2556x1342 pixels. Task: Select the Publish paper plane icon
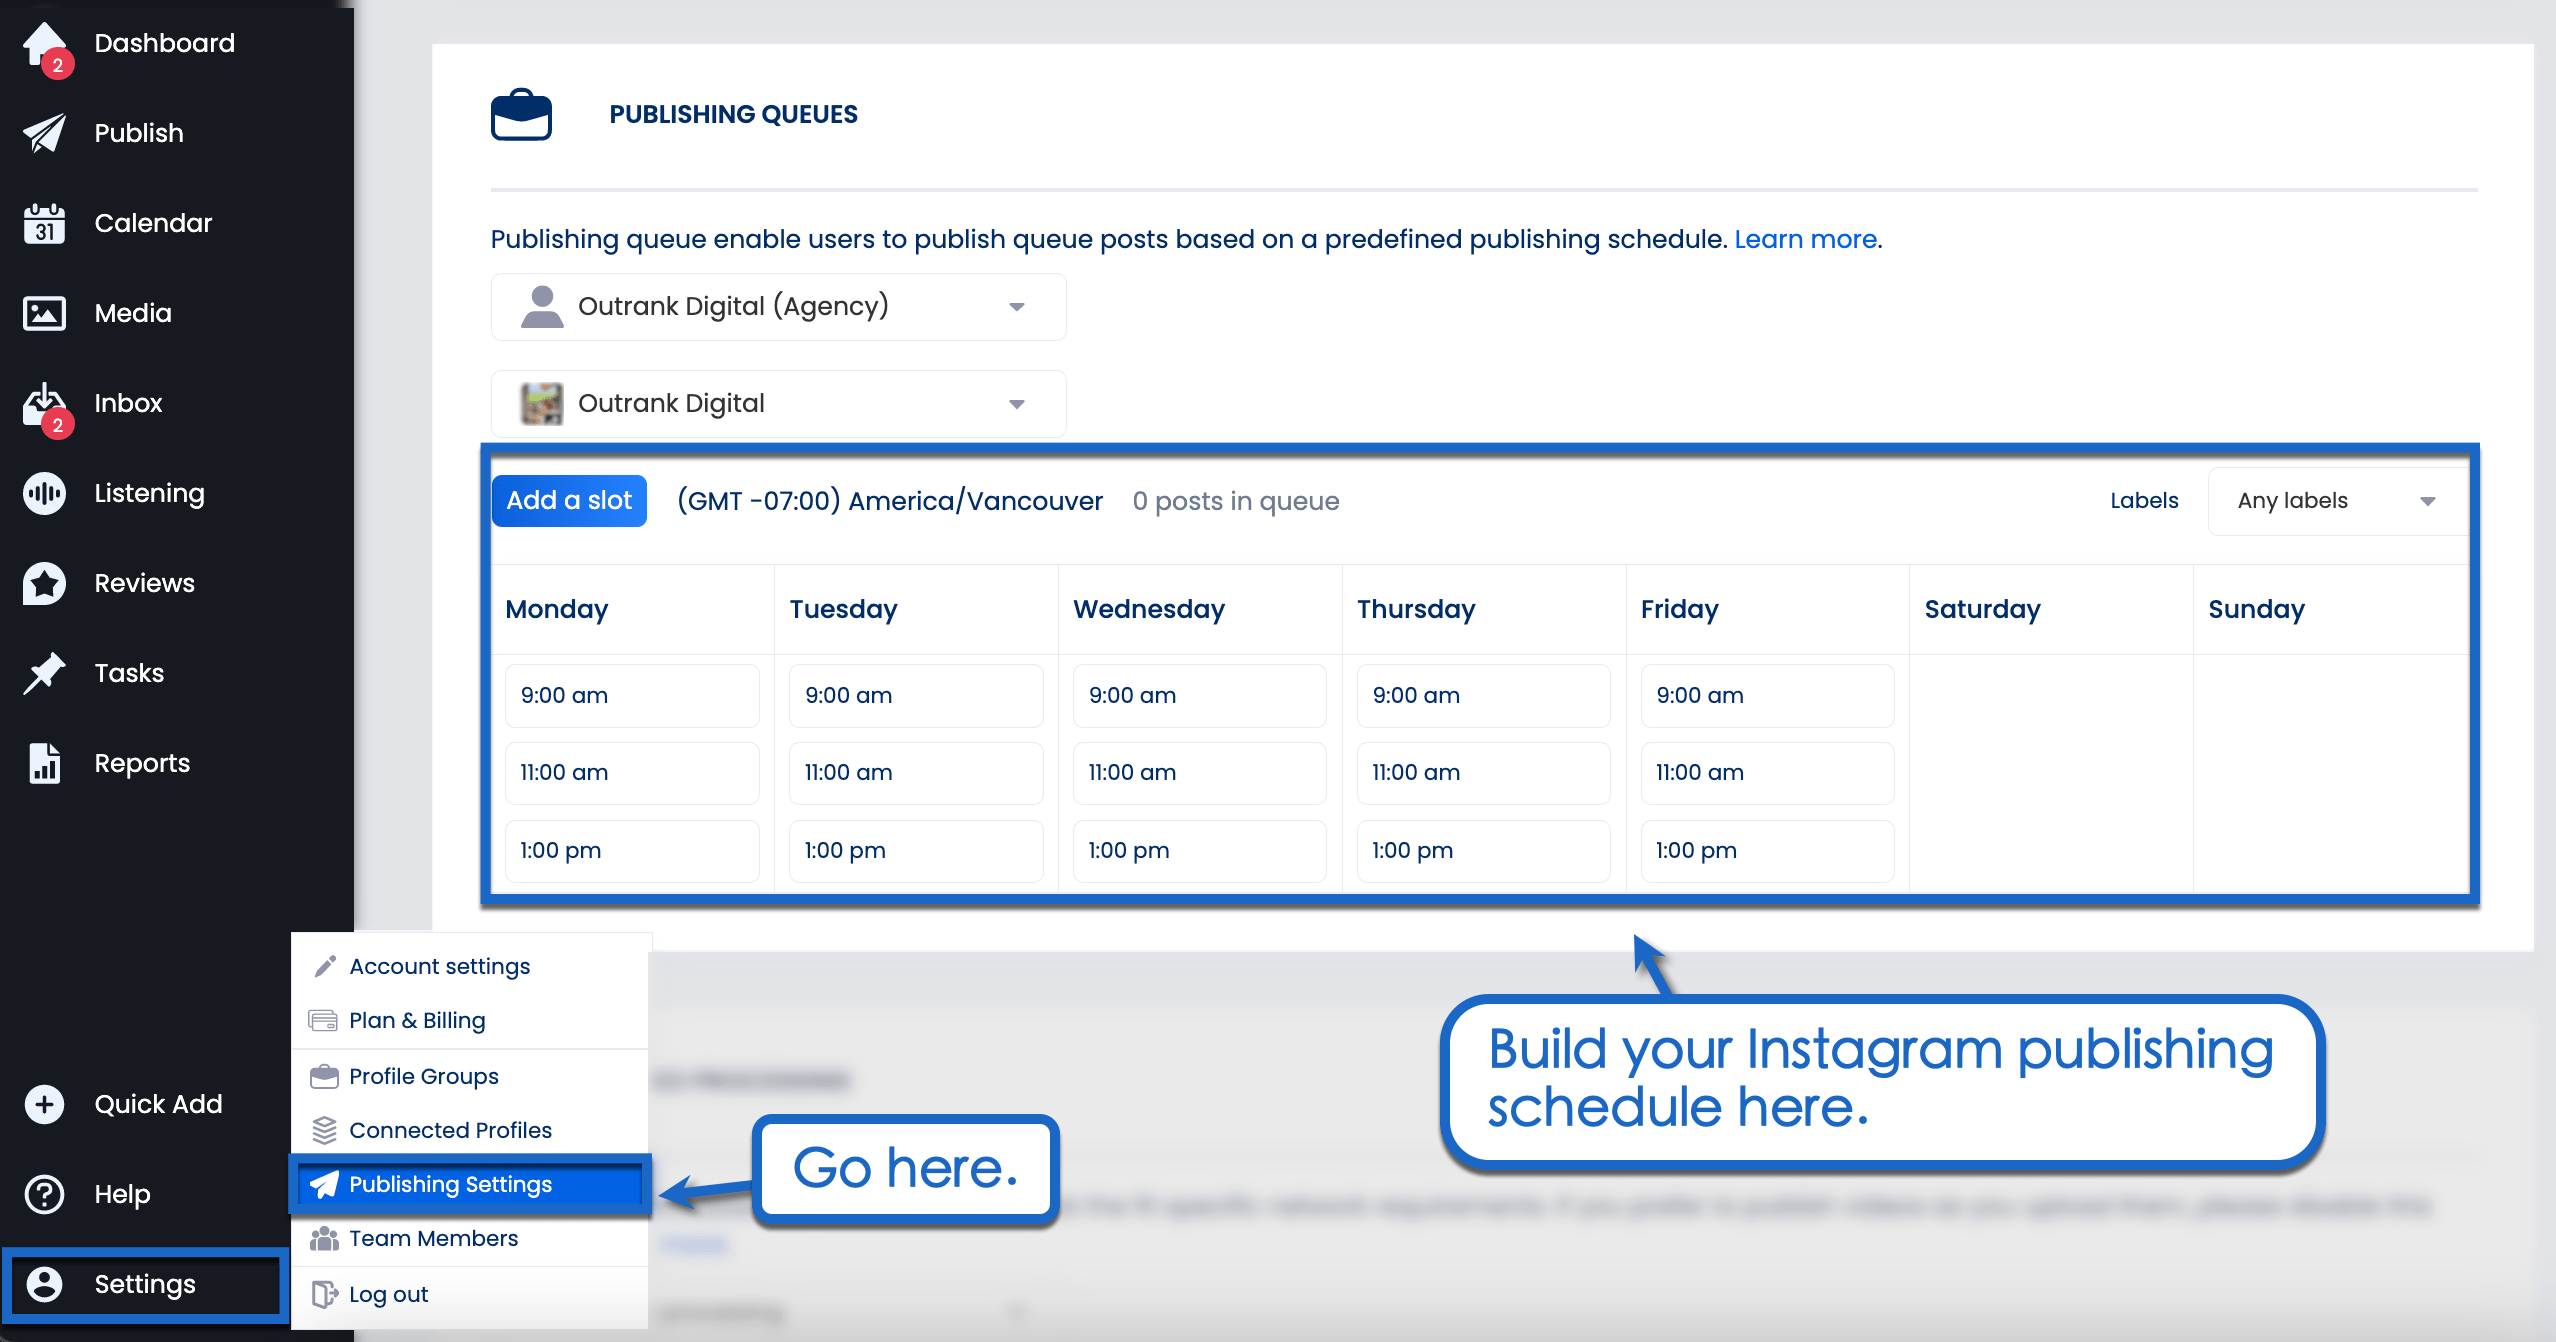pyautogui.click(x=42, y=132)
